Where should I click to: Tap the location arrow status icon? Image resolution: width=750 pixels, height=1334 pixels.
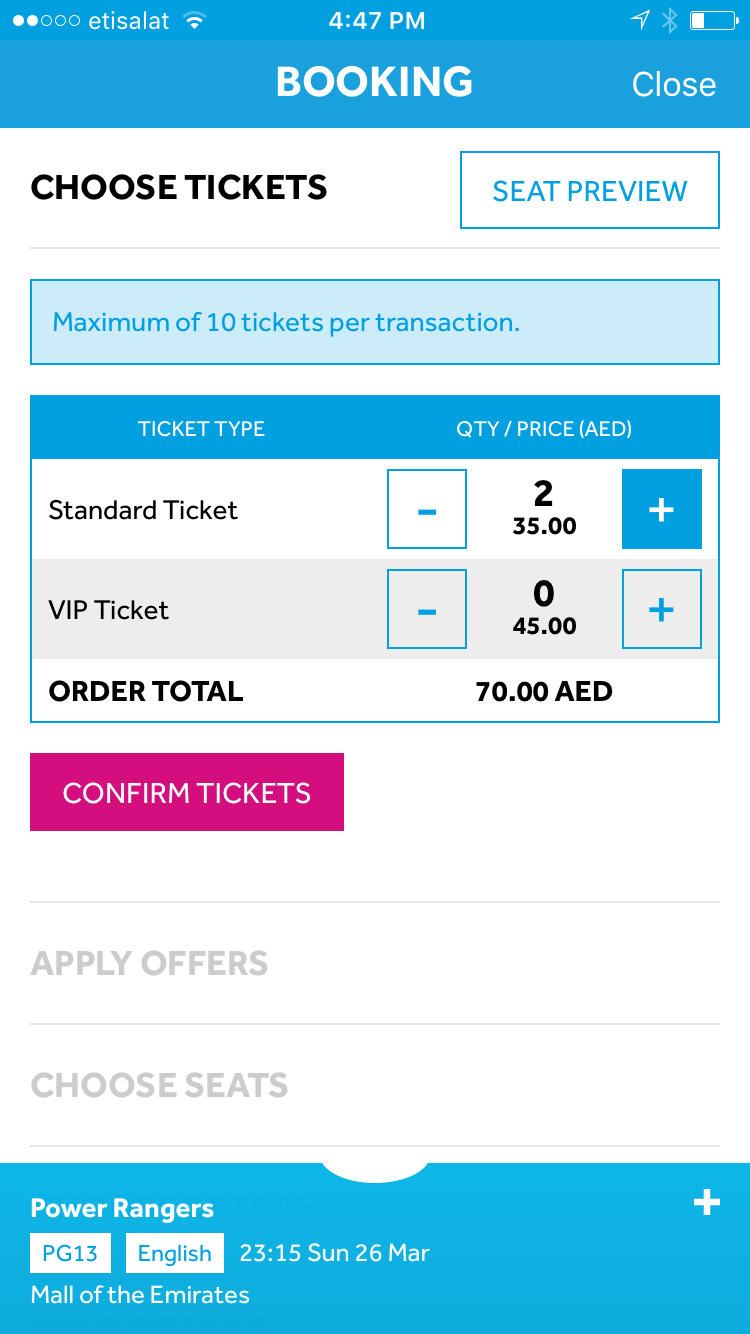[640, 20]
